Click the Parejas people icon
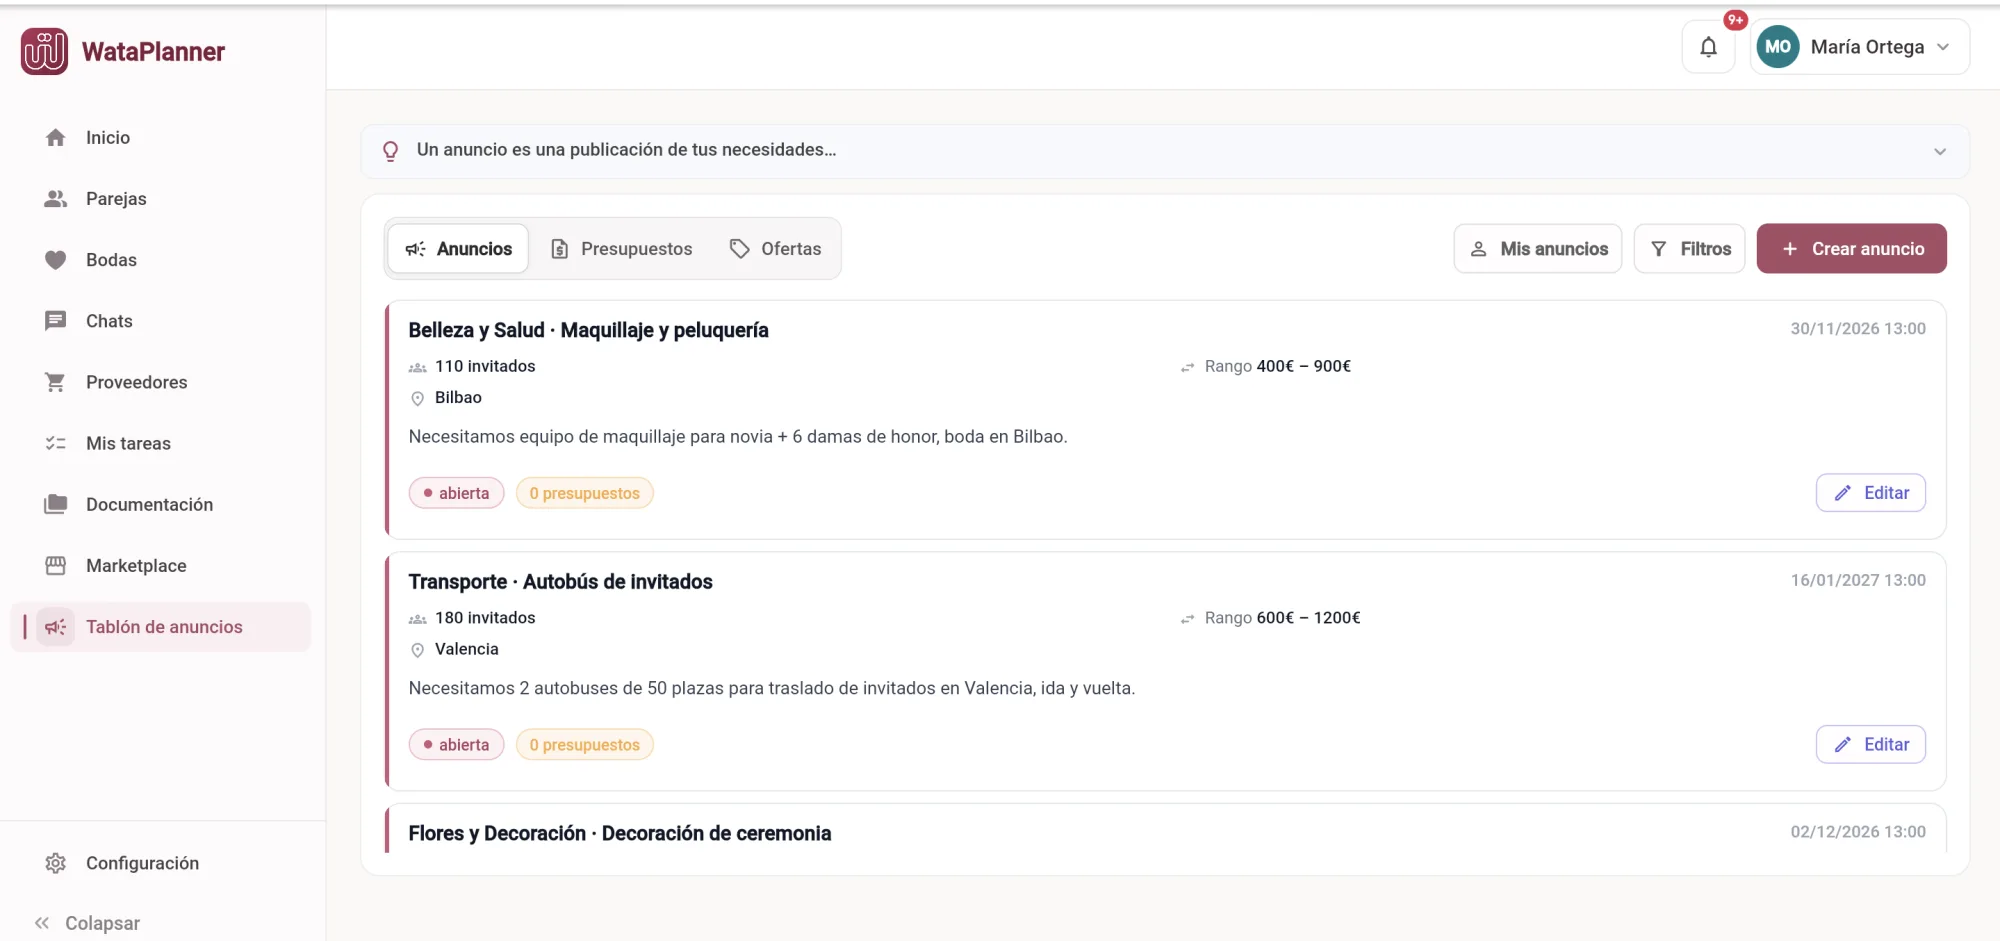The image size is (2000, 941). point(56,199)
